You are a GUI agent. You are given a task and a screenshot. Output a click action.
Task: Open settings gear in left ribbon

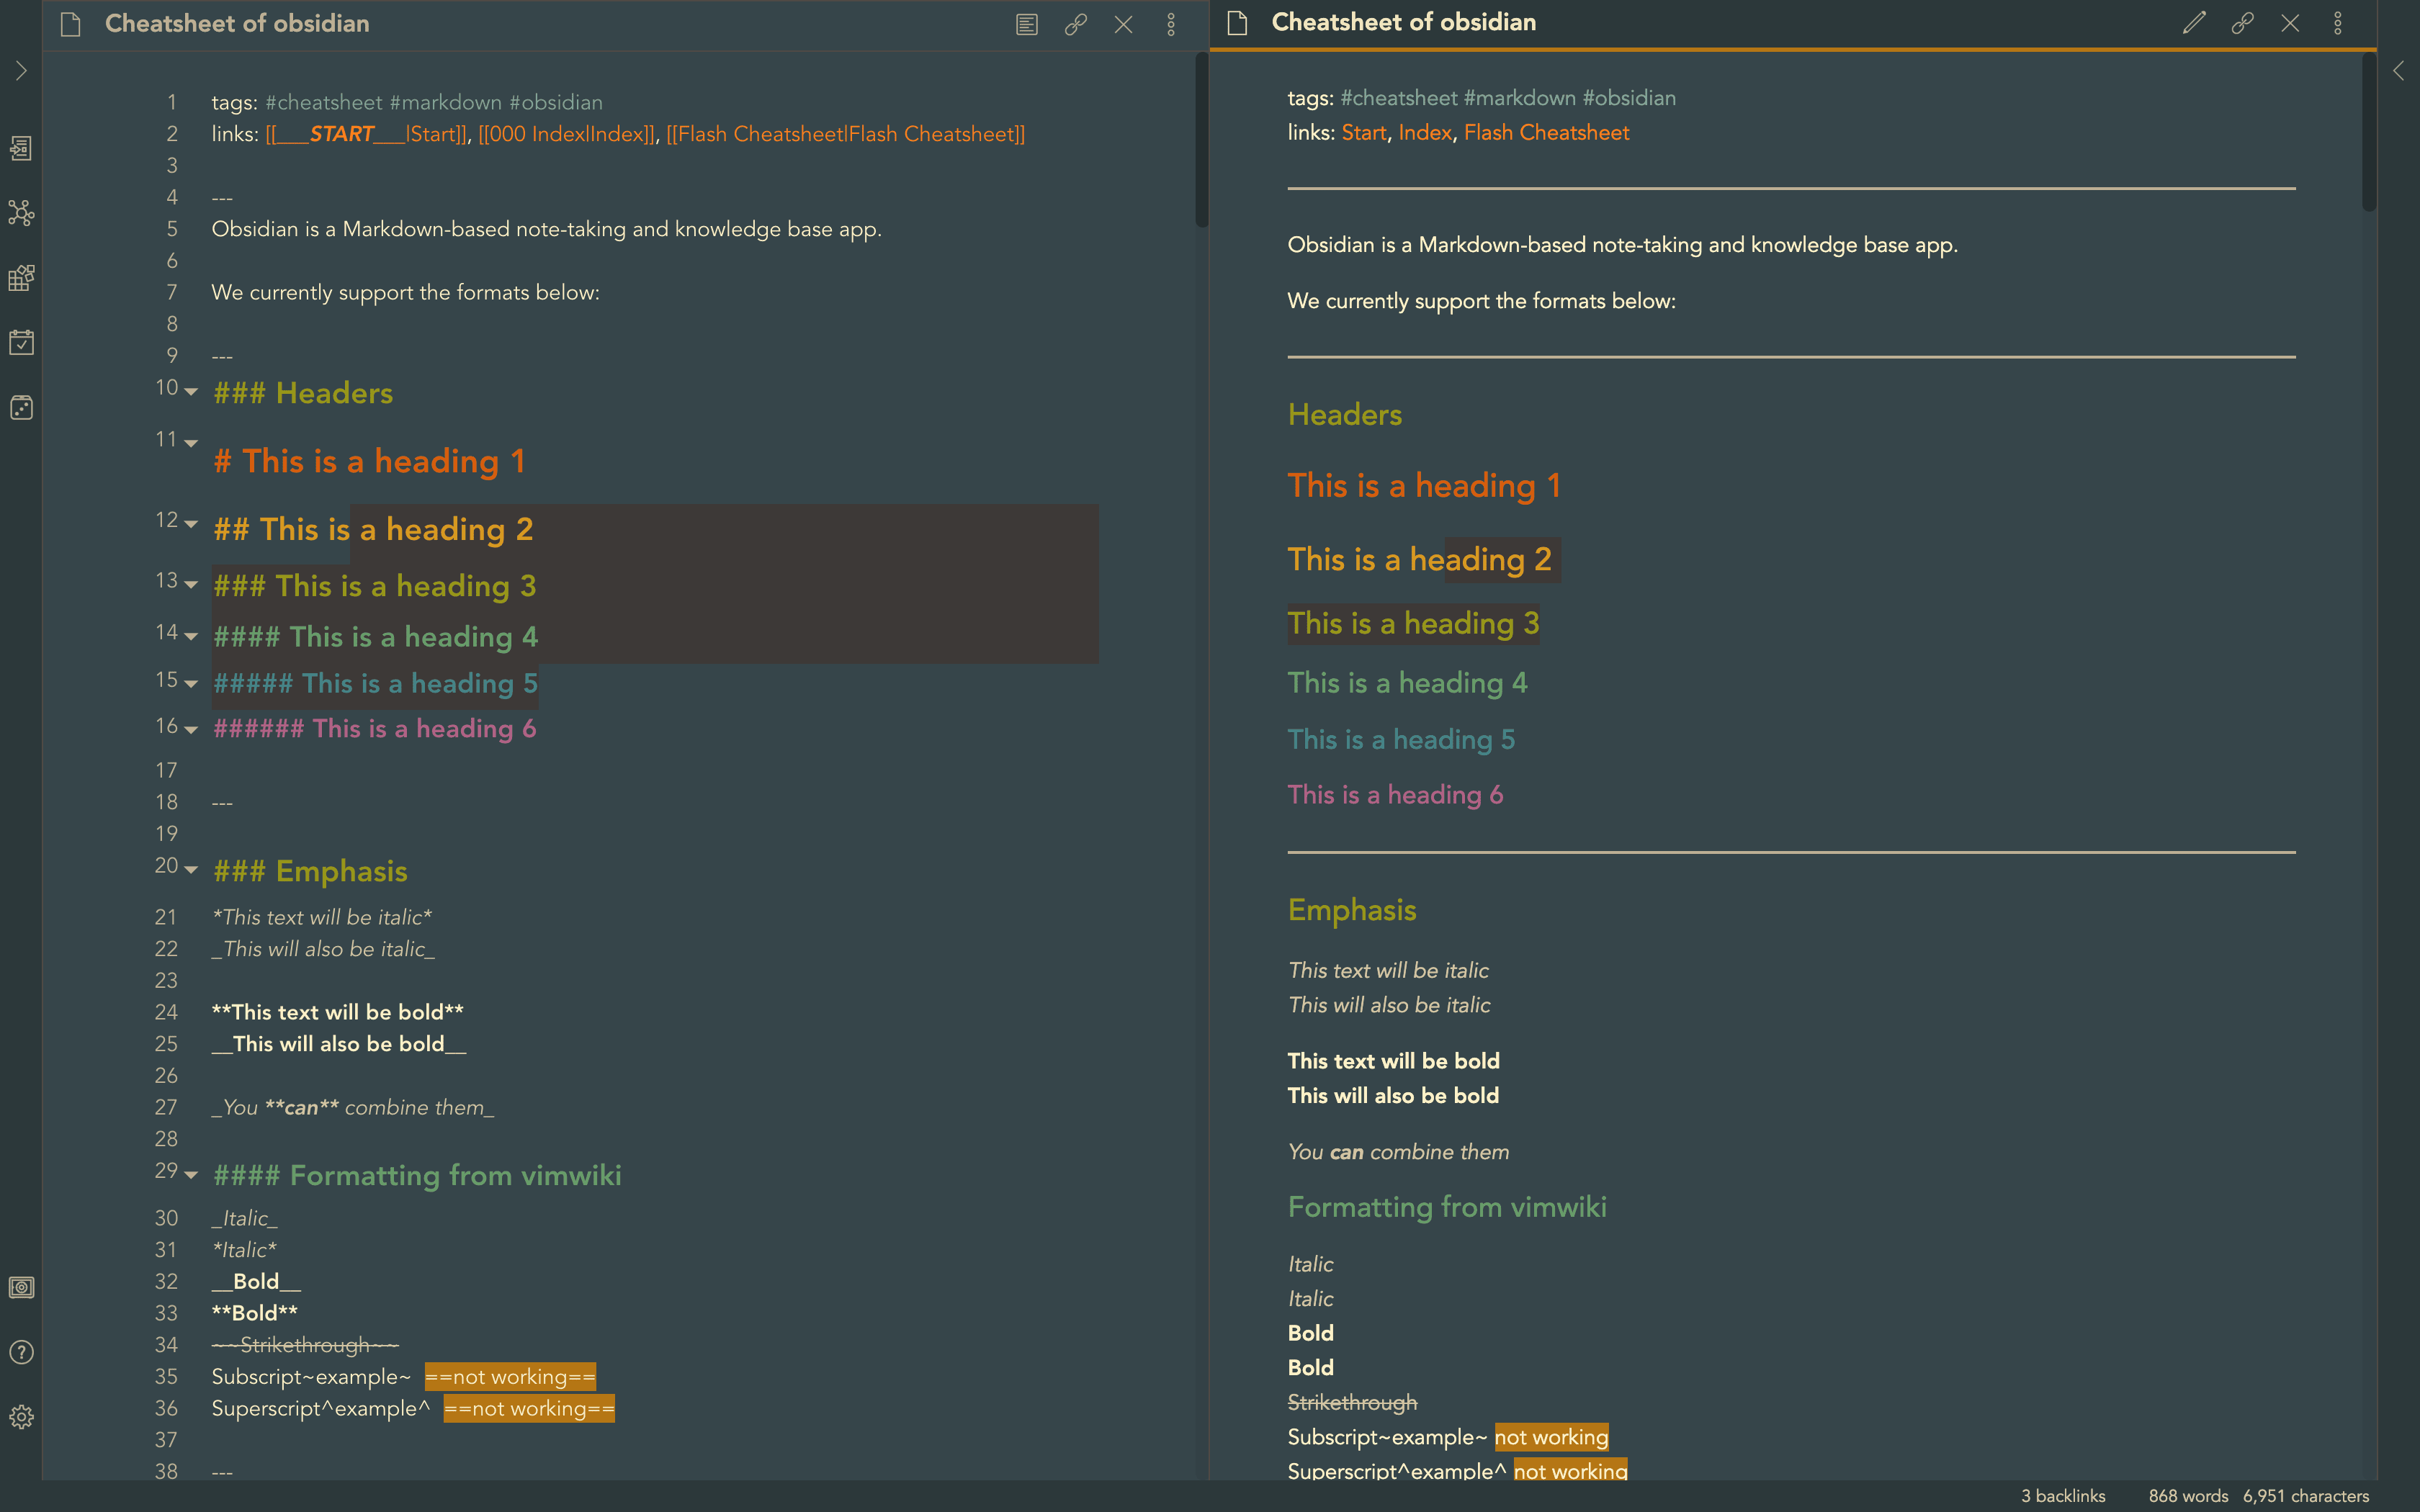pyautogui.click(x=21, y=1417)
